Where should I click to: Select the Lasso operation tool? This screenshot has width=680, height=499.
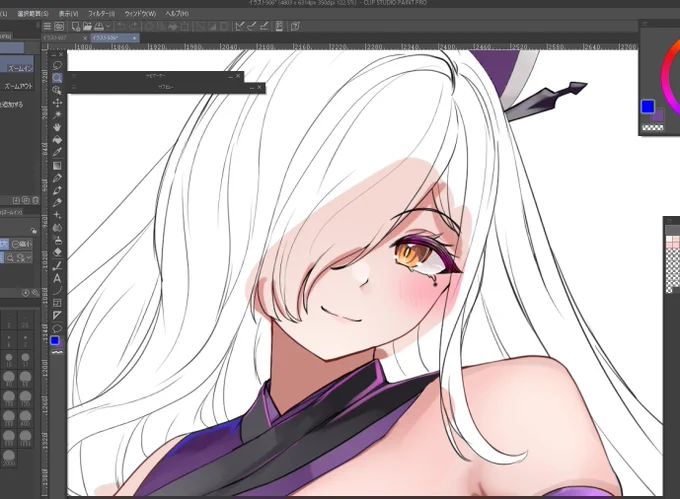[57, 65]
